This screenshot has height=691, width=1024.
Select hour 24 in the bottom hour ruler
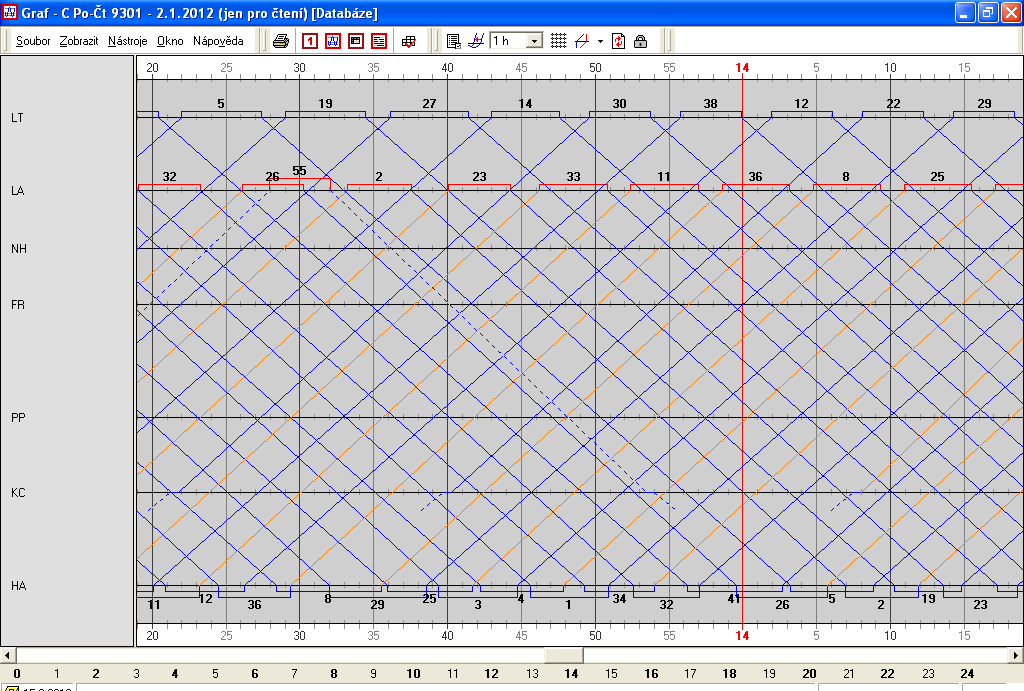(x=967, y=673)
